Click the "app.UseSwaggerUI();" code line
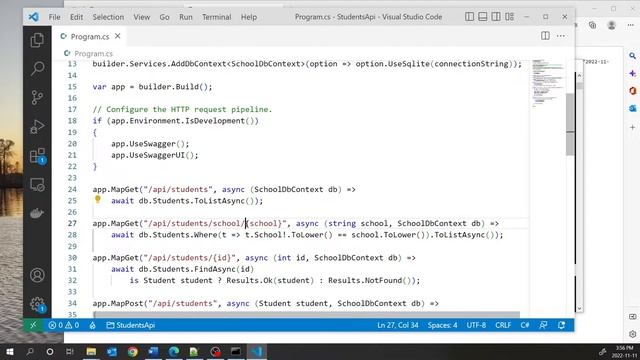Viewport: 640px width, 360px height. 155,155
